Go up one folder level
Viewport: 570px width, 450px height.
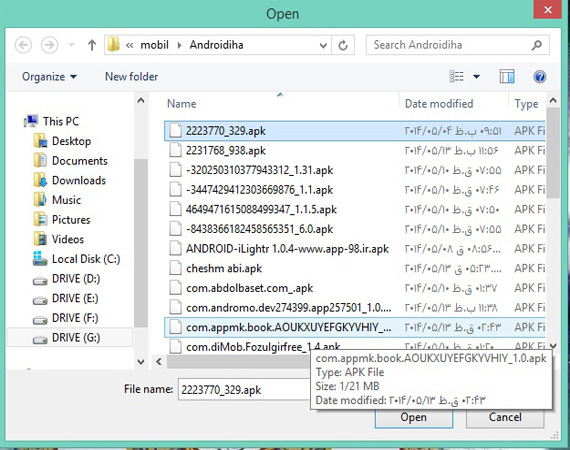tap(92, 45)
